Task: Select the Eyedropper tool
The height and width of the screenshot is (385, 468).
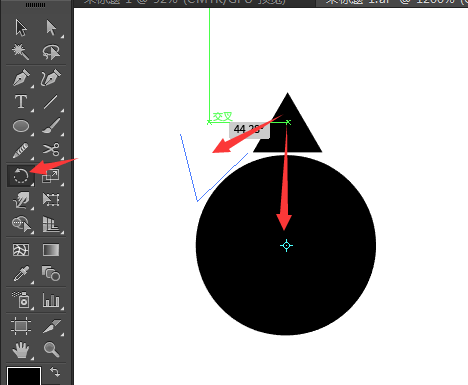Action: tap(21, 274)
